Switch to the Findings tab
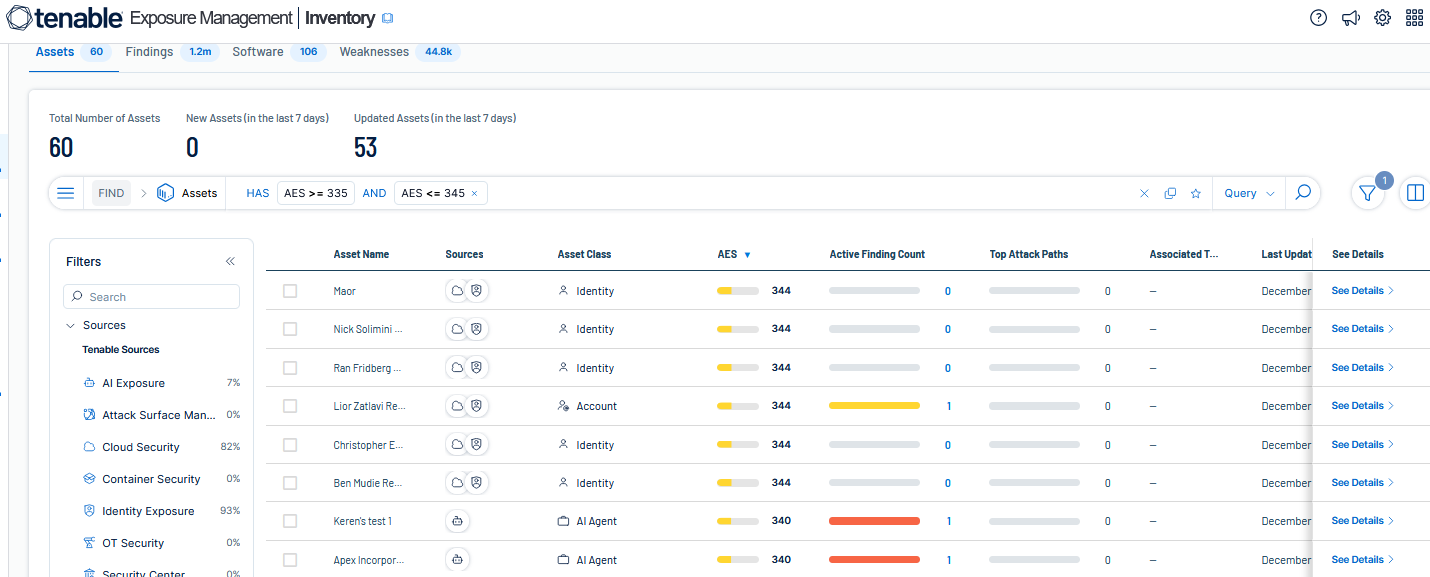The image size is (1430, 577). [150, 52]
